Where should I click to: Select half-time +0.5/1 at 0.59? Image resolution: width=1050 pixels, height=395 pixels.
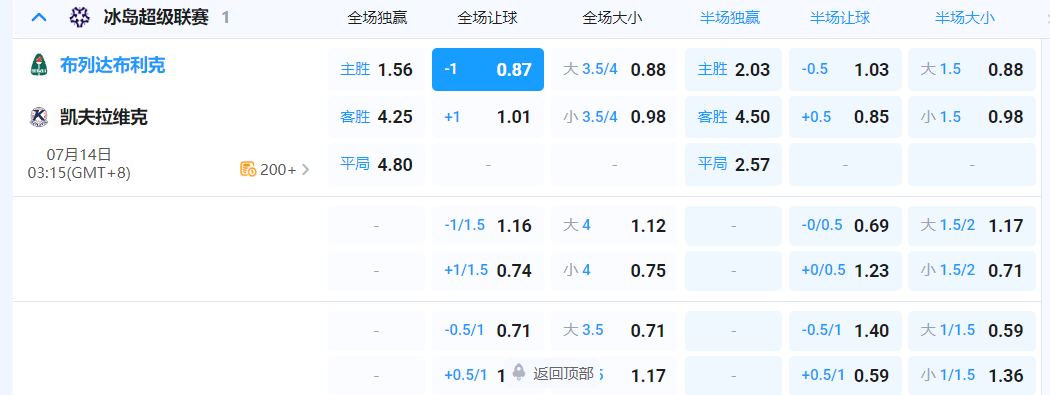(x=845, y=376)
